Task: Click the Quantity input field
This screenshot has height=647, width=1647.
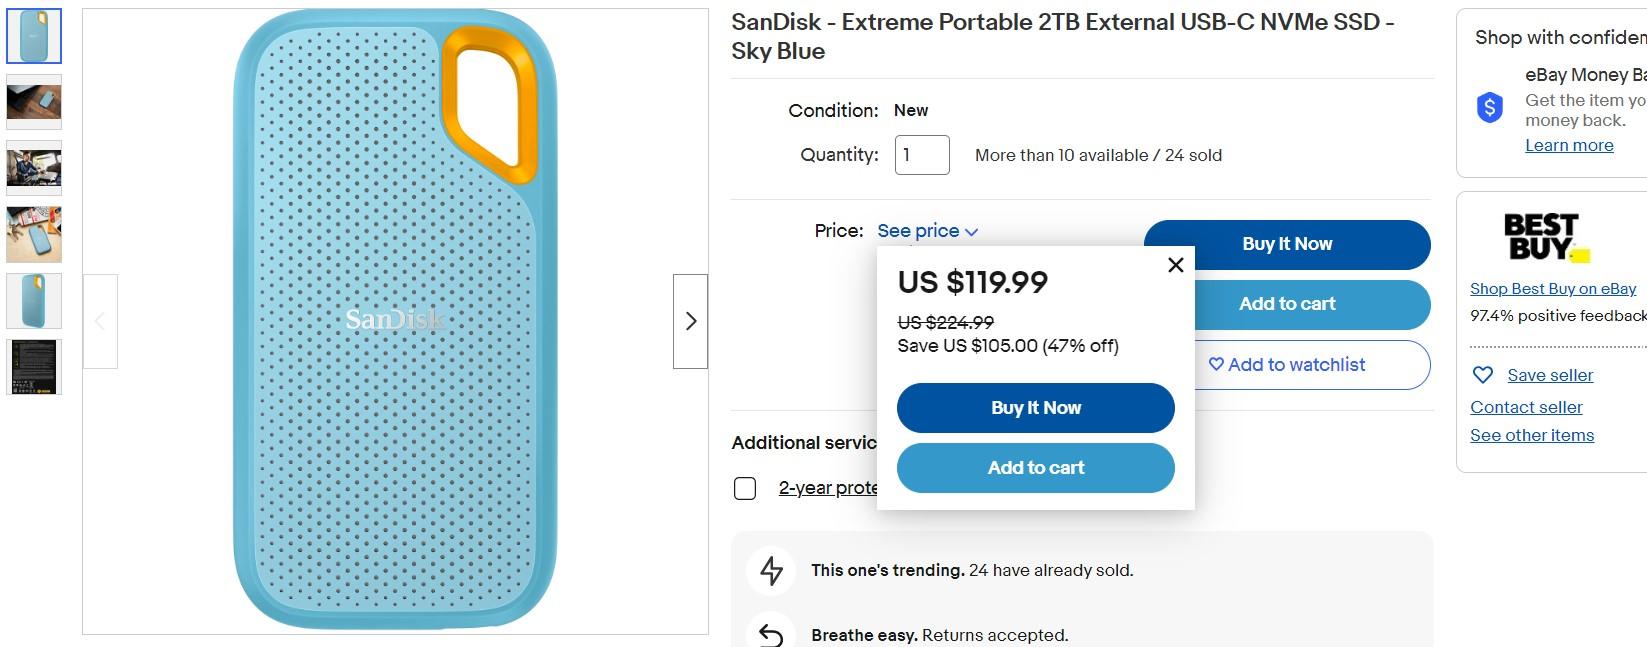Action: click(921, 155)
